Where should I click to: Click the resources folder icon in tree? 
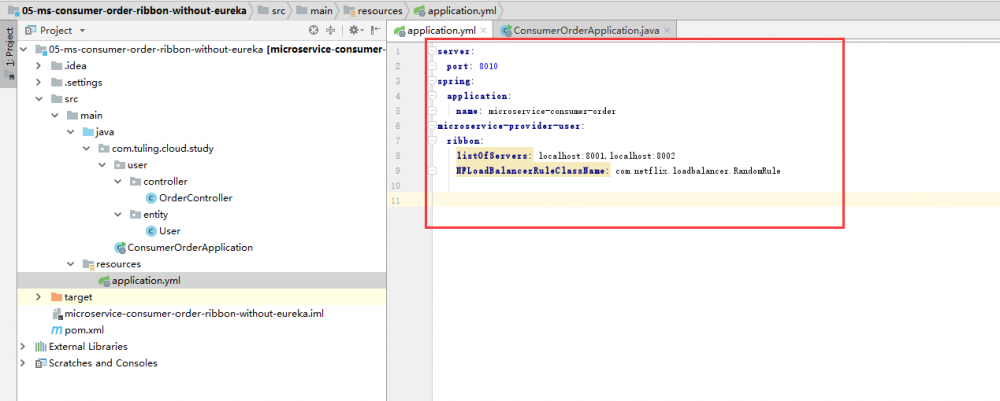coord(88,264)
